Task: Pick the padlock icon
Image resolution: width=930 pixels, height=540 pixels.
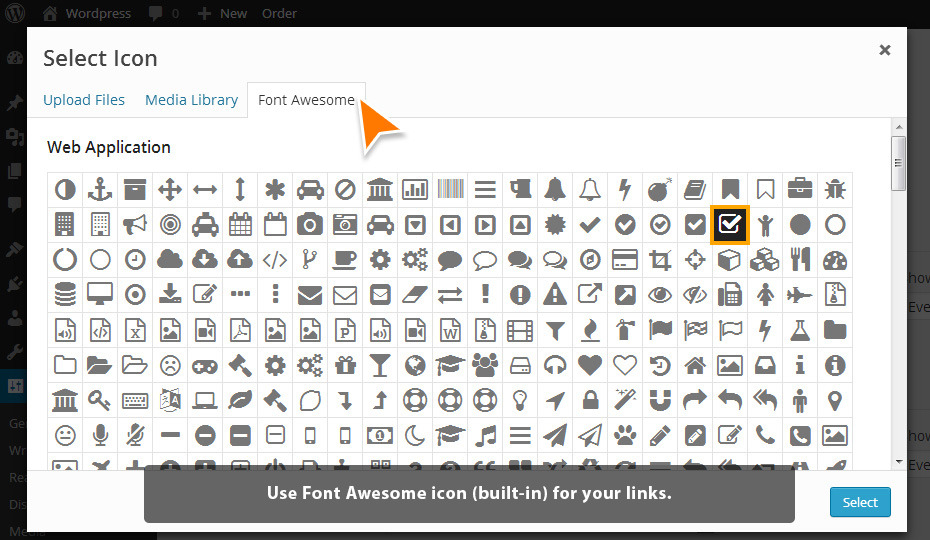Action: tap(590, 400)
